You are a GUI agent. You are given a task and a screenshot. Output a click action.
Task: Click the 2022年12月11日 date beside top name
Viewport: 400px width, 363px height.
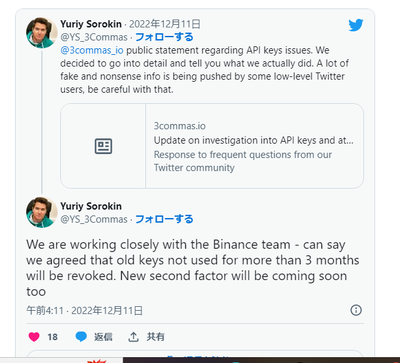[x=165, y=24]
